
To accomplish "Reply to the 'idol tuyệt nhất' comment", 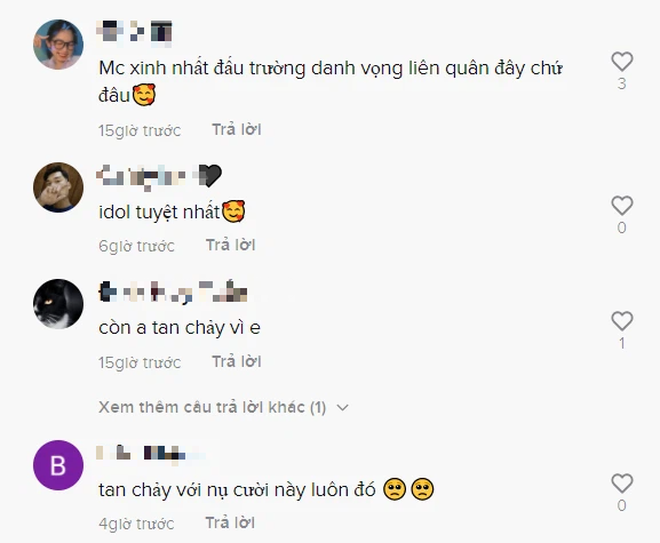I will click(230, 245).
